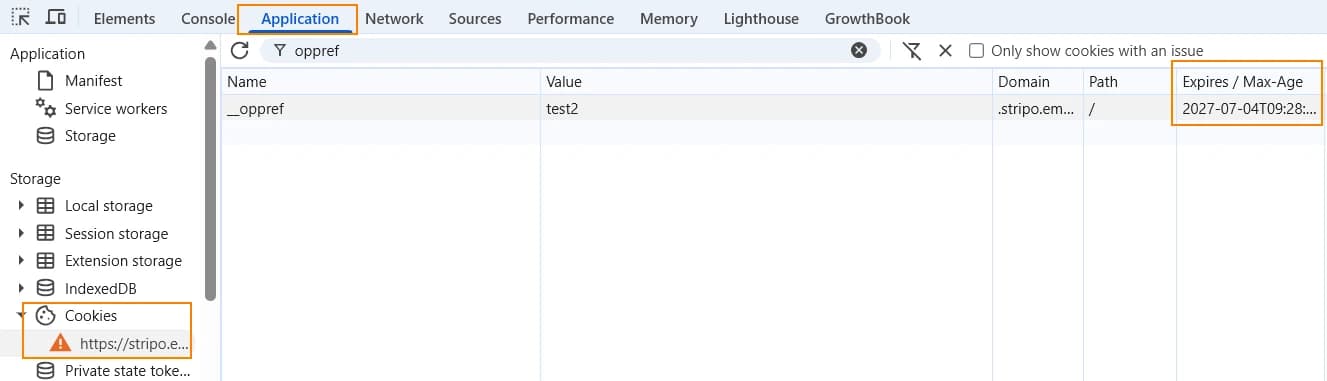The height and width of the screenshot is (381, 1327).
Task: Sort cookies by the Domain column
Action: pos(1038,82)
